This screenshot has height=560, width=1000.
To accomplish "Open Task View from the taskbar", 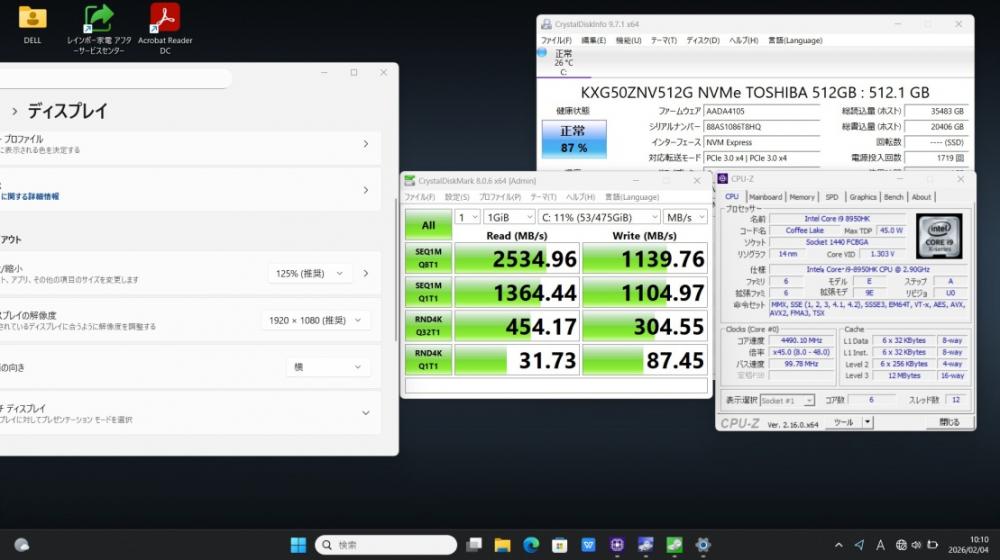I will [x=474, y=545].
